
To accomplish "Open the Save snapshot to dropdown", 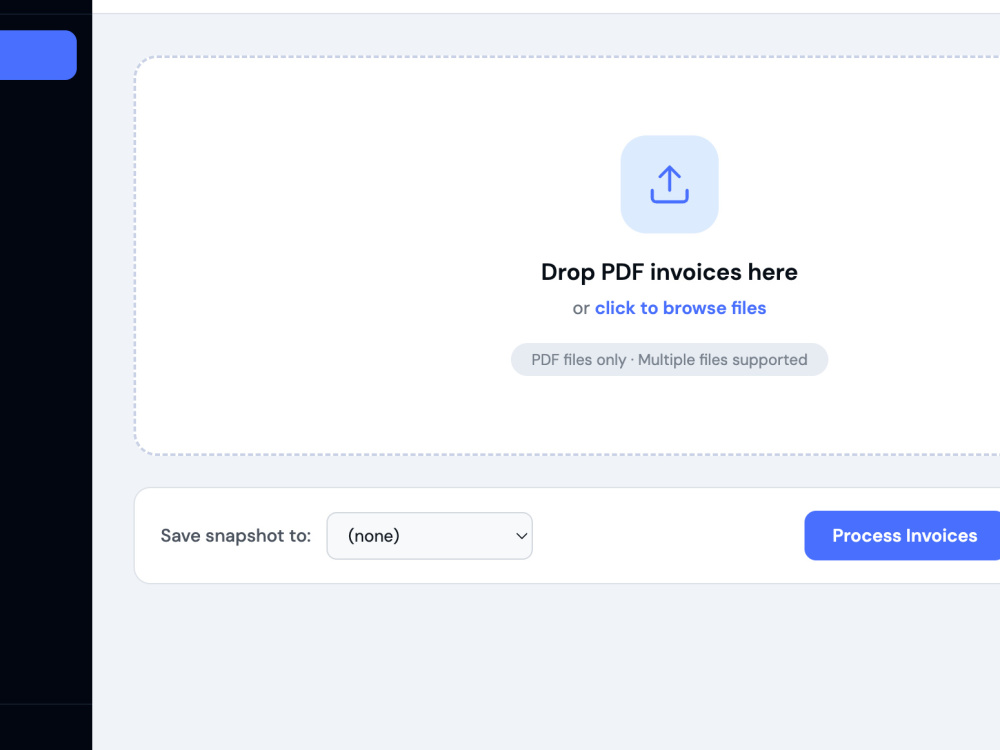I will (x=429, y=536).
